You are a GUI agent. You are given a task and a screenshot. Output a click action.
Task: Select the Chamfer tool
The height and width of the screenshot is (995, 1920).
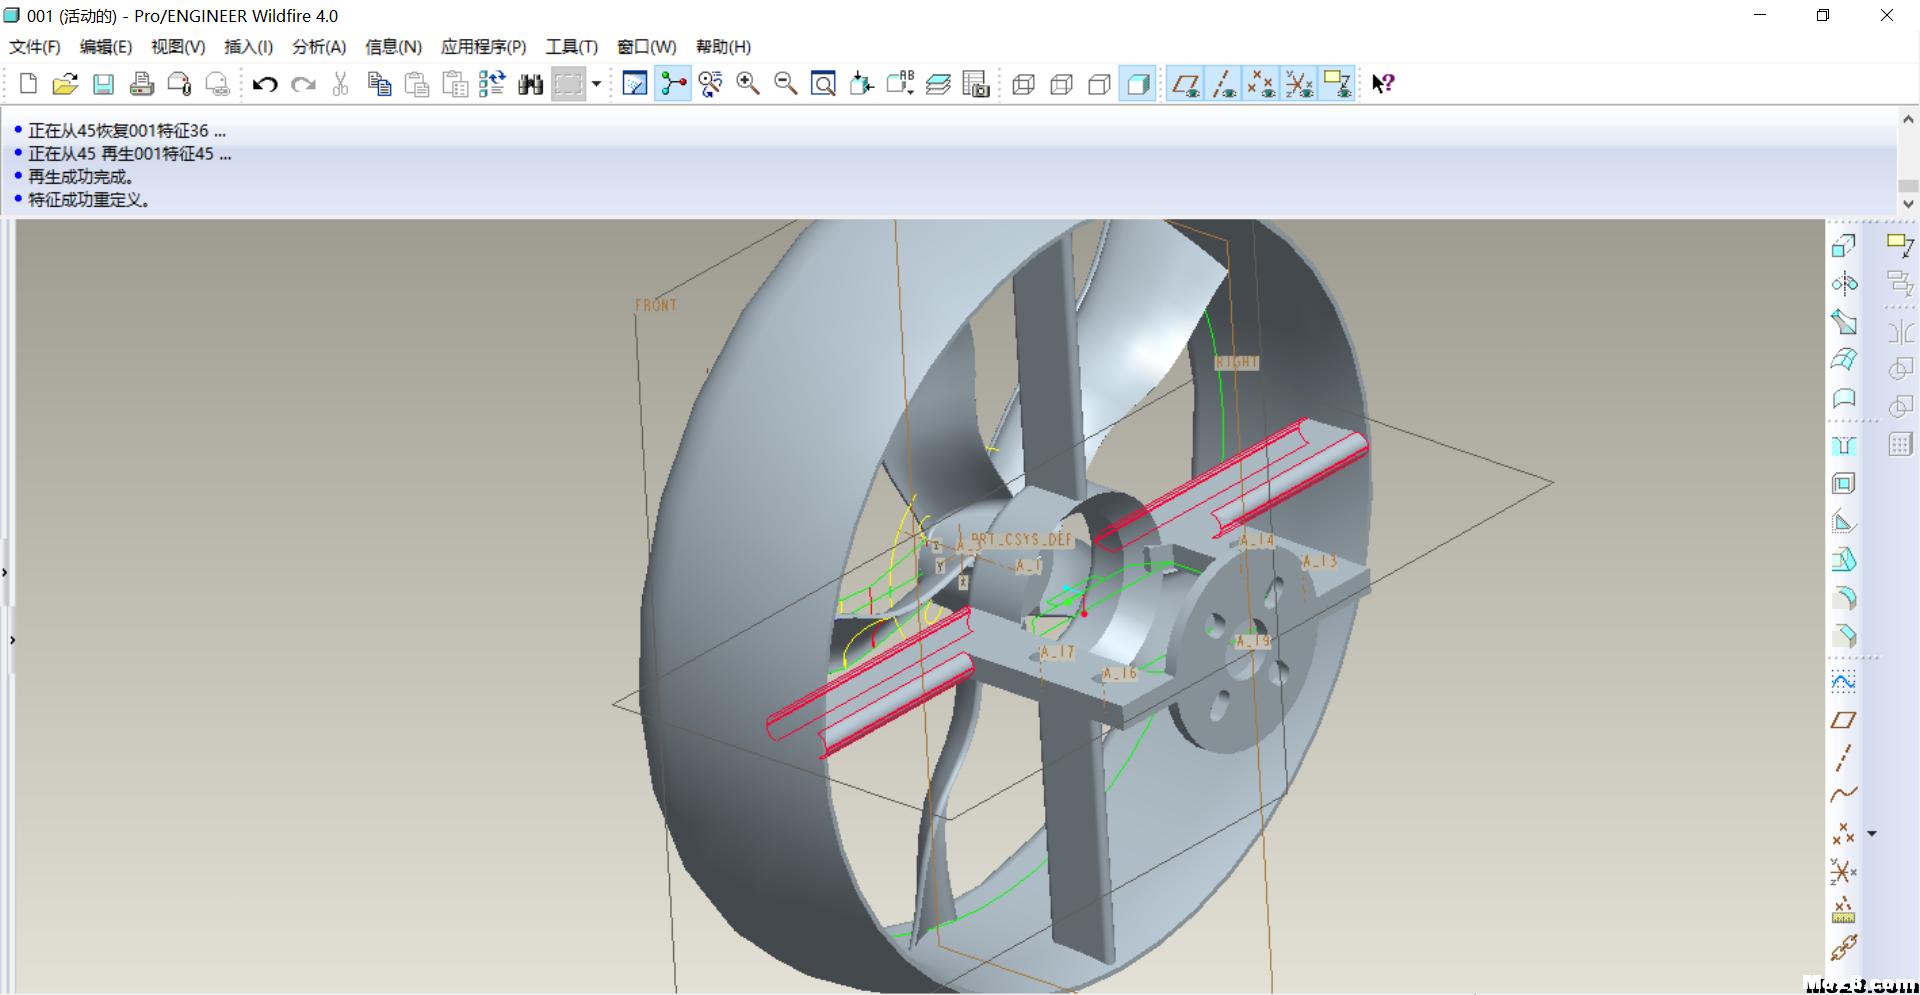coord(1844,636)
